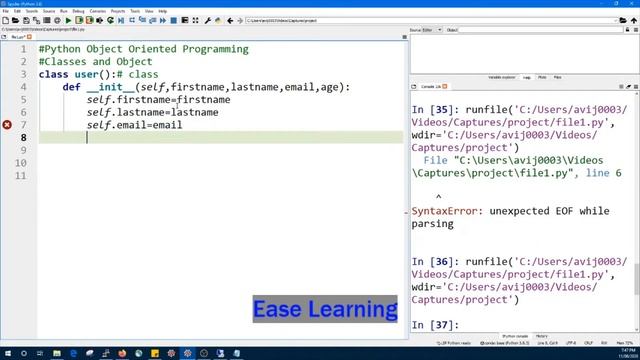Go forward to the next cursor position
Screen dimensions: 640x360
pyautogui.click(x=240, y=20)
